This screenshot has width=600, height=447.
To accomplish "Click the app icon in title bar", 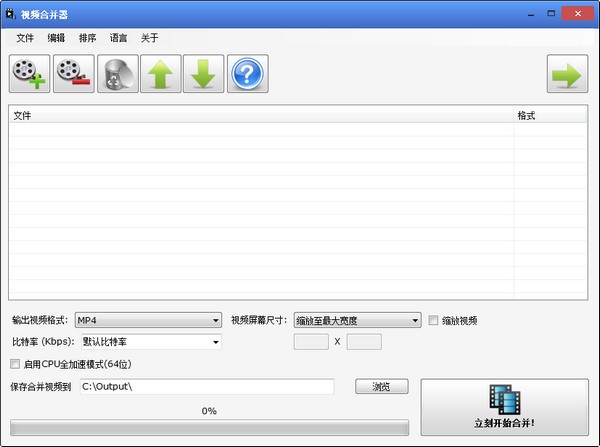I will pos(11,14).
